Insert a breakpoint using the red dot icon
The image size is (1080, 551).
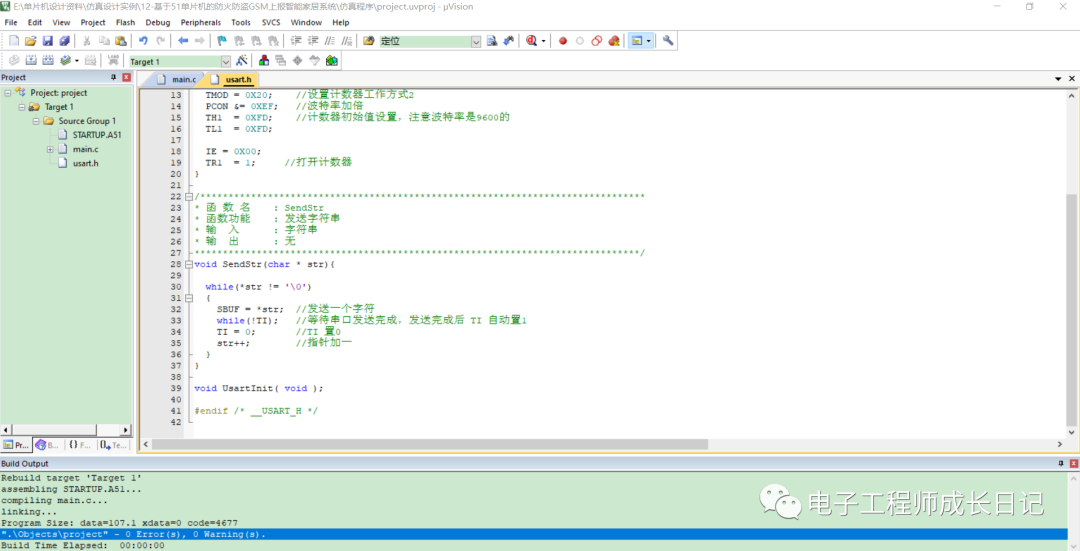point(563,41)
